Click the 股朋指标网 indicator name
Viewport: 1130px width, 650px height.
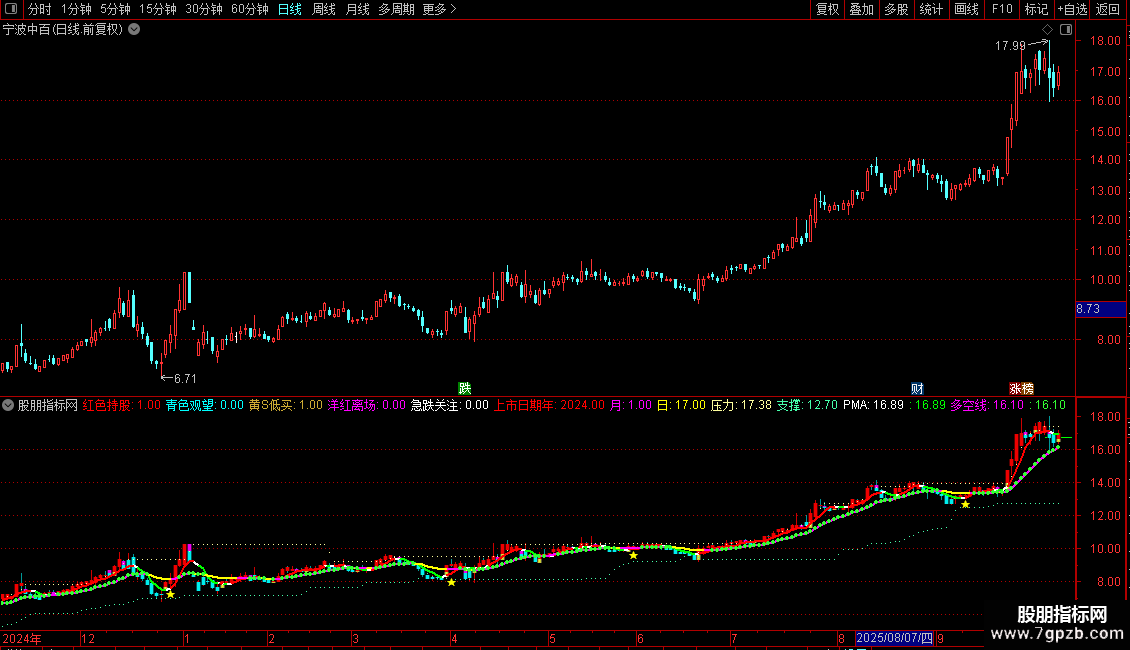pos(48,405)
